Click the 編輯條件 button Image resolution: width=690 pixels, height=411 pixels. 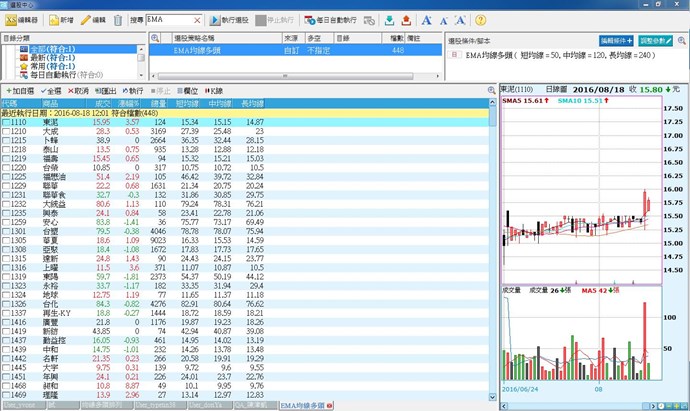tap(617, 40)
